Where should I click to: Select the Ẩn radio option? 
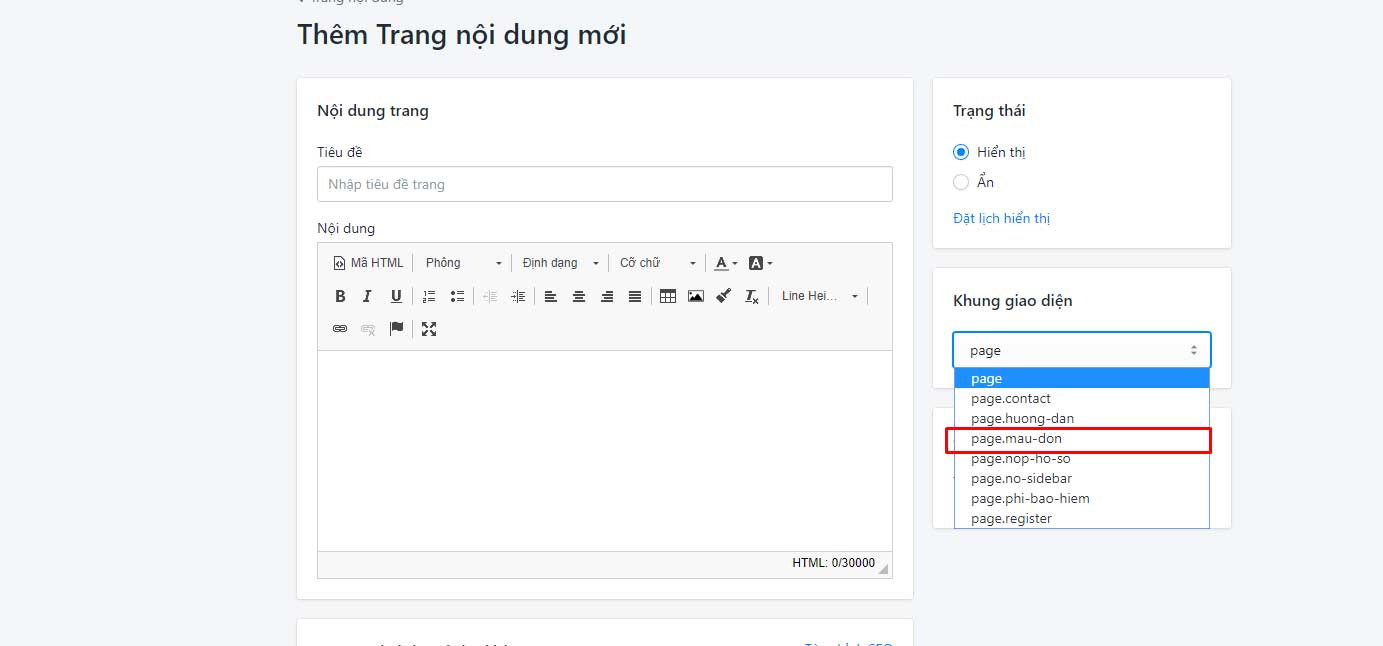tap(961, 182)
